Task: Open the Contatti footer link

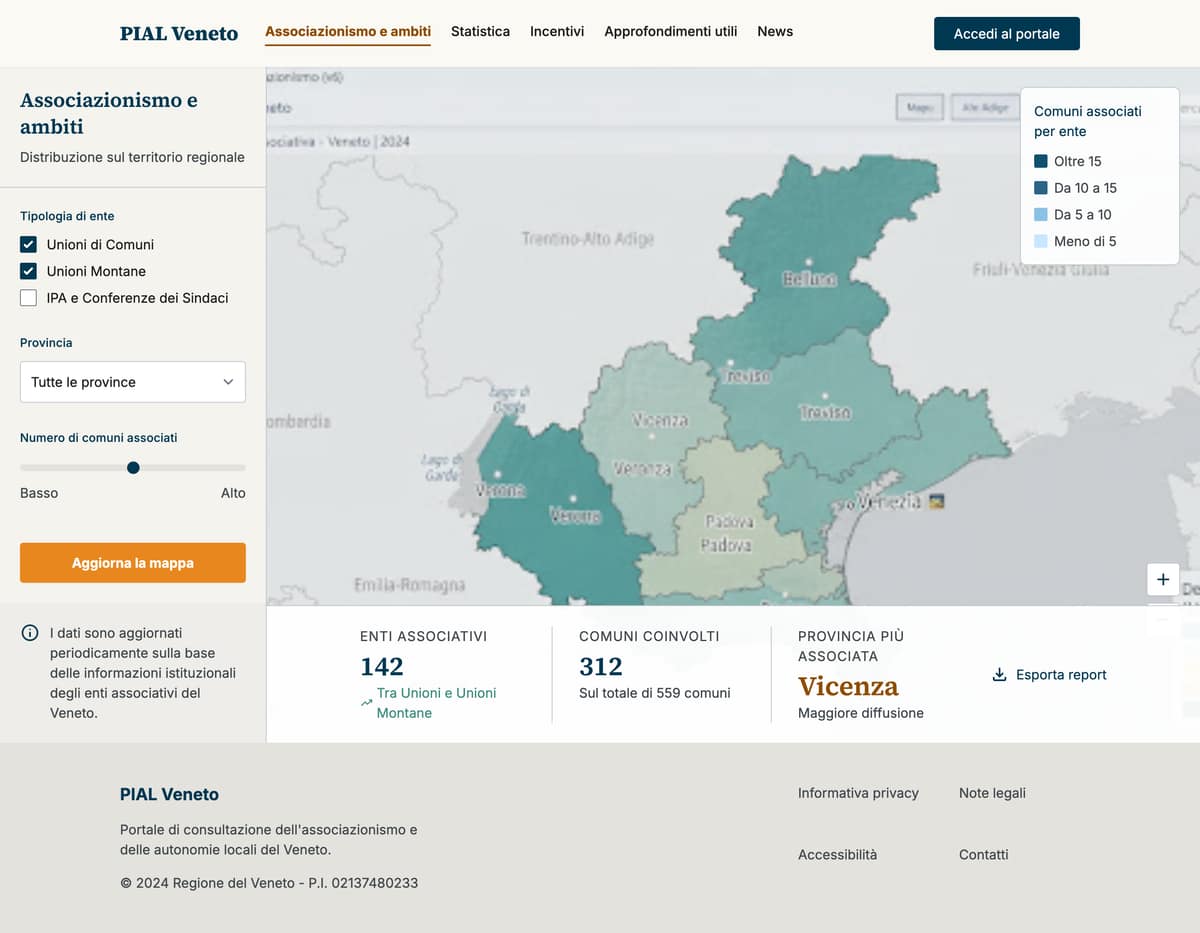Action: pyautogui.click(x=983, y=855)
